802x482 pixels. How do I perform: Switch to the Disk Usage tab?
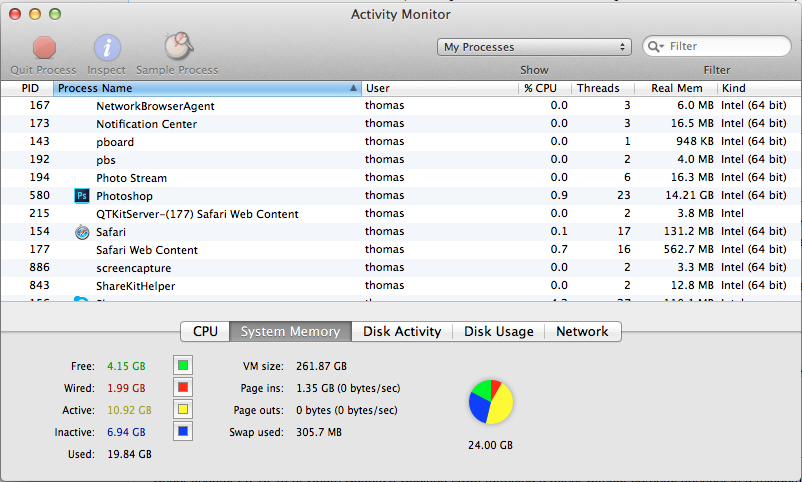pos(499,332)
